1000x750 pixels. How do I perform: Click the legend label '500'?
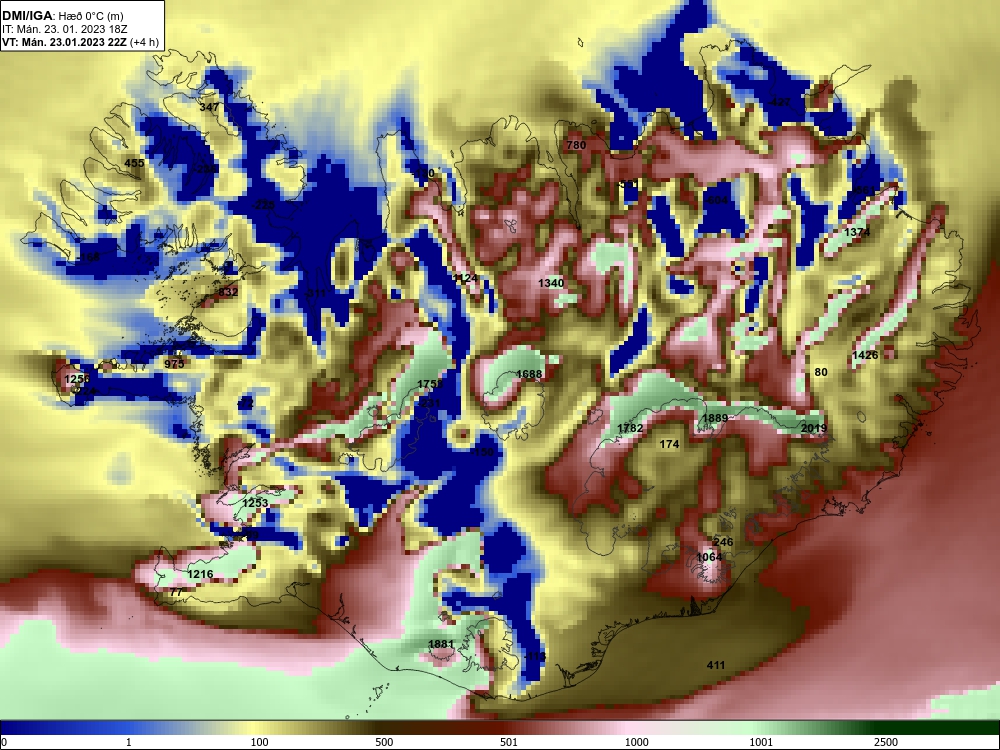pyautogui.click(x=384, y=742)
